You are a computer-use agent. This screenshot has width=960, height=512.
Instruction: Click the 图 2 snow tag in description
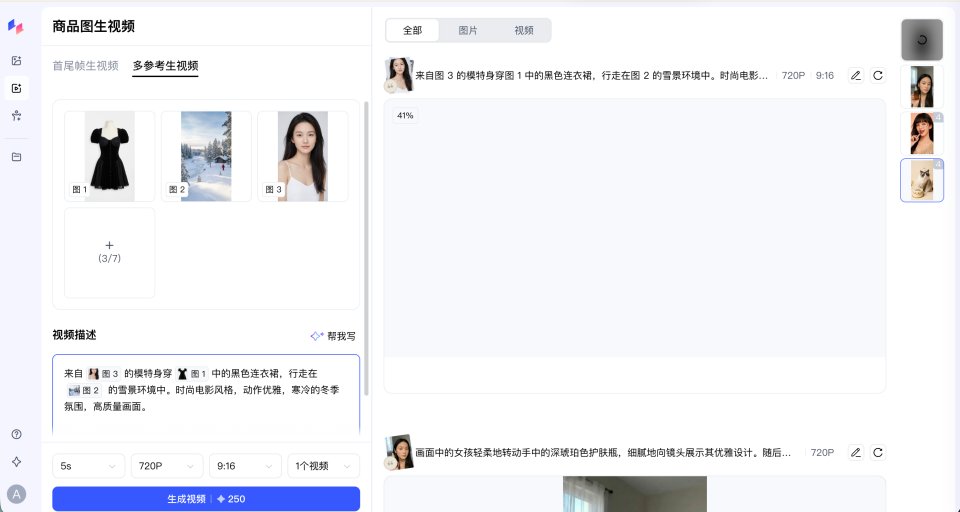[x=84, y=390]
